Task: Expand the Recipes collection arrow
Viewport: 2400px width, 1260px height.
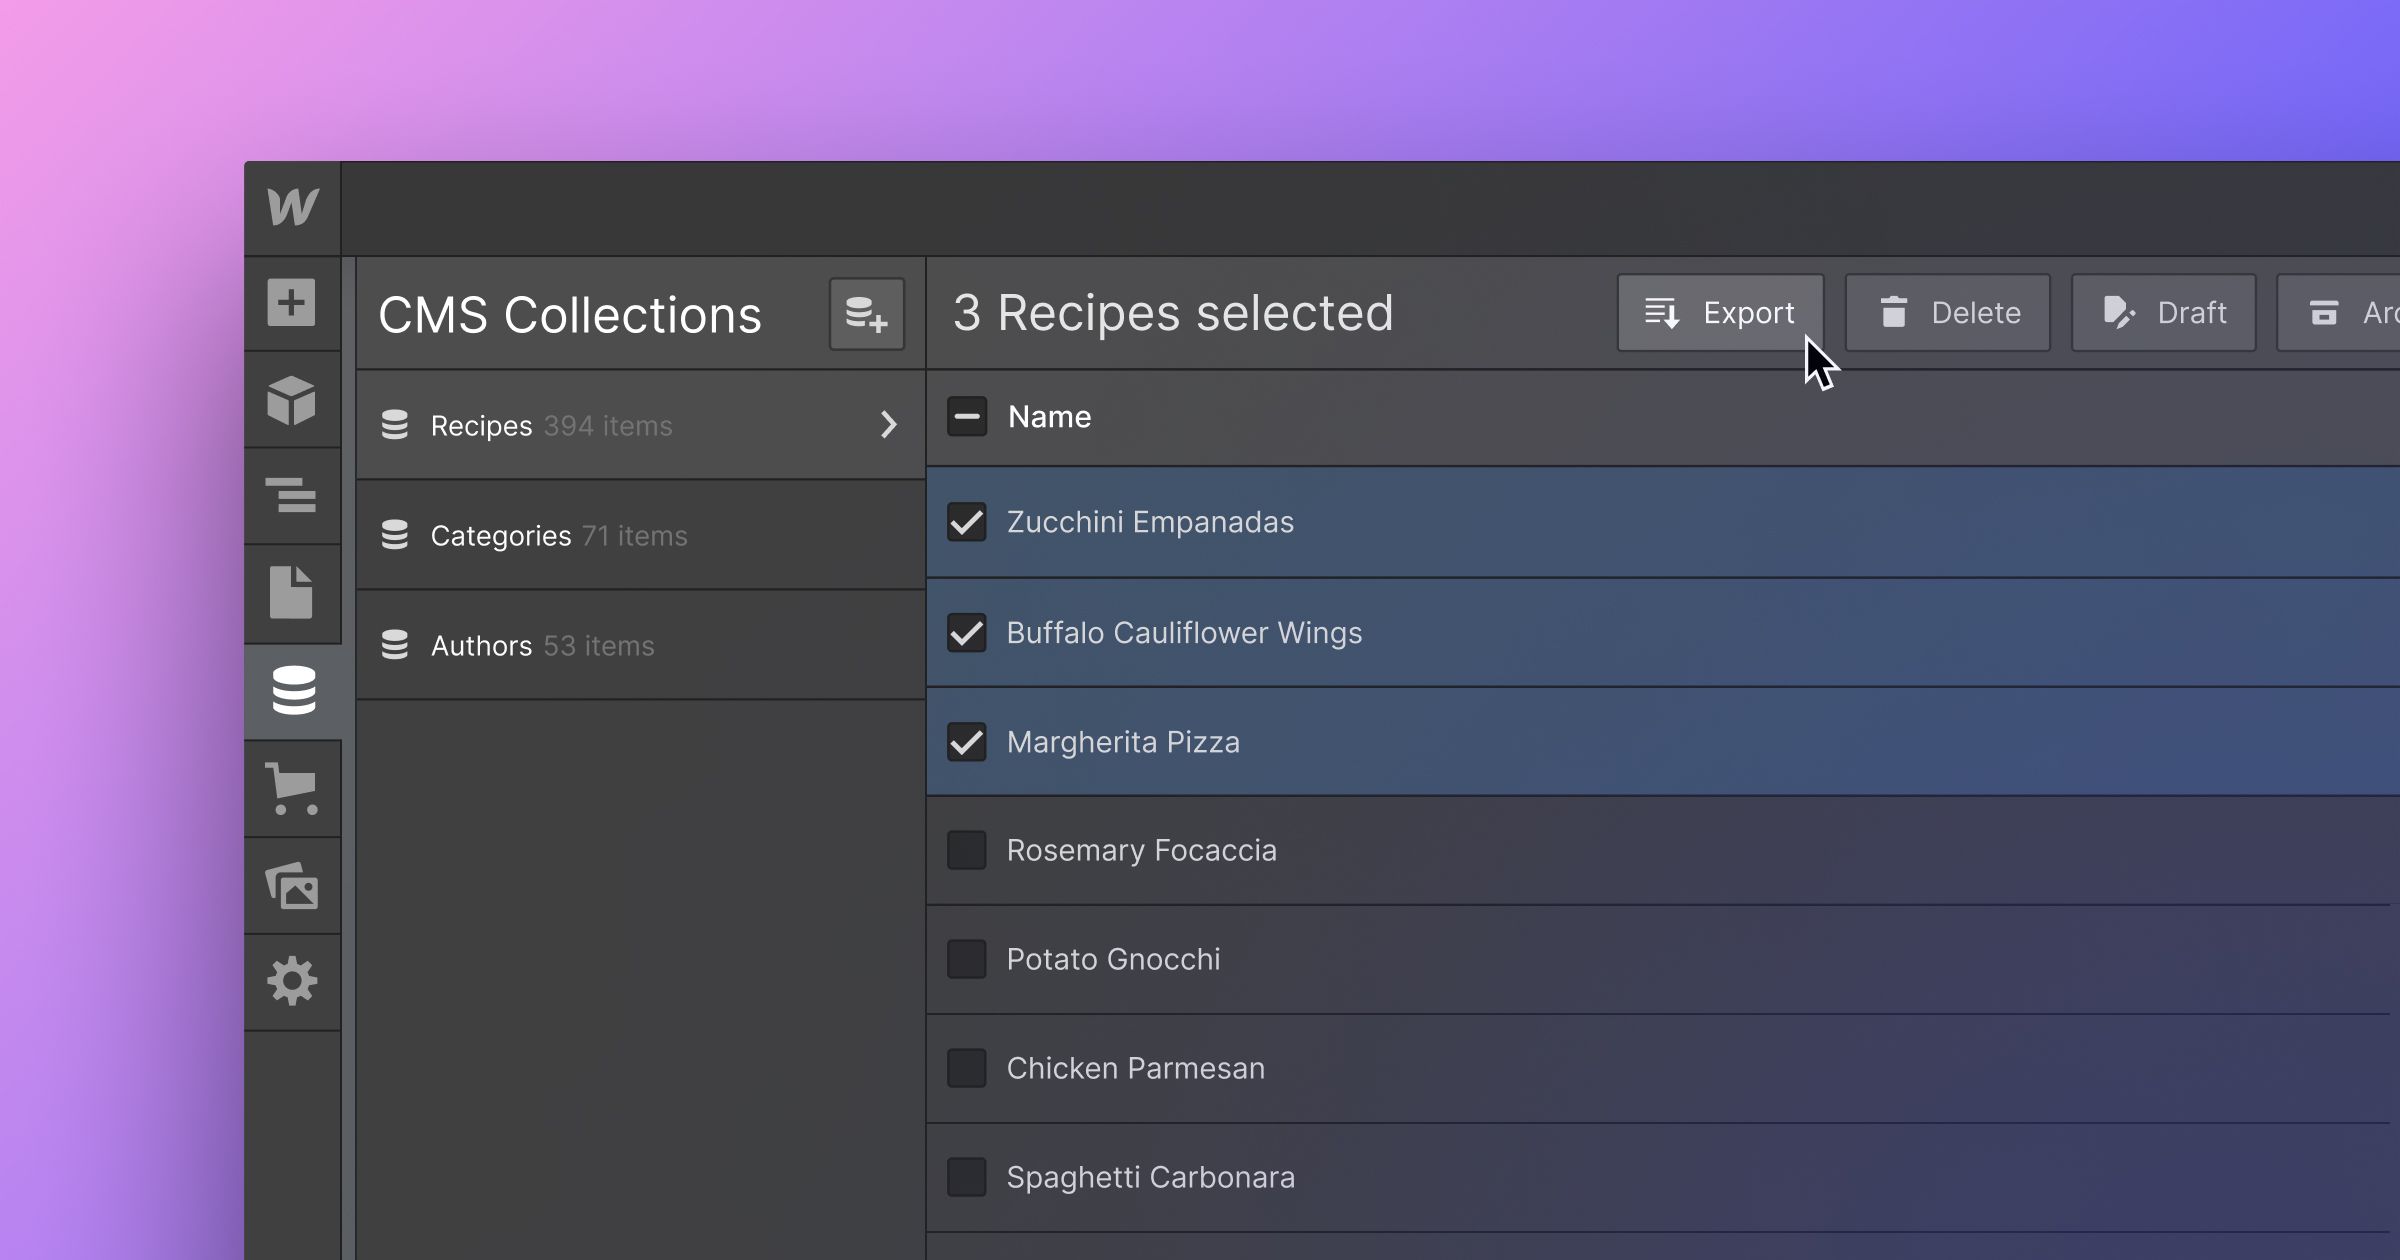Action: (887, 424)
